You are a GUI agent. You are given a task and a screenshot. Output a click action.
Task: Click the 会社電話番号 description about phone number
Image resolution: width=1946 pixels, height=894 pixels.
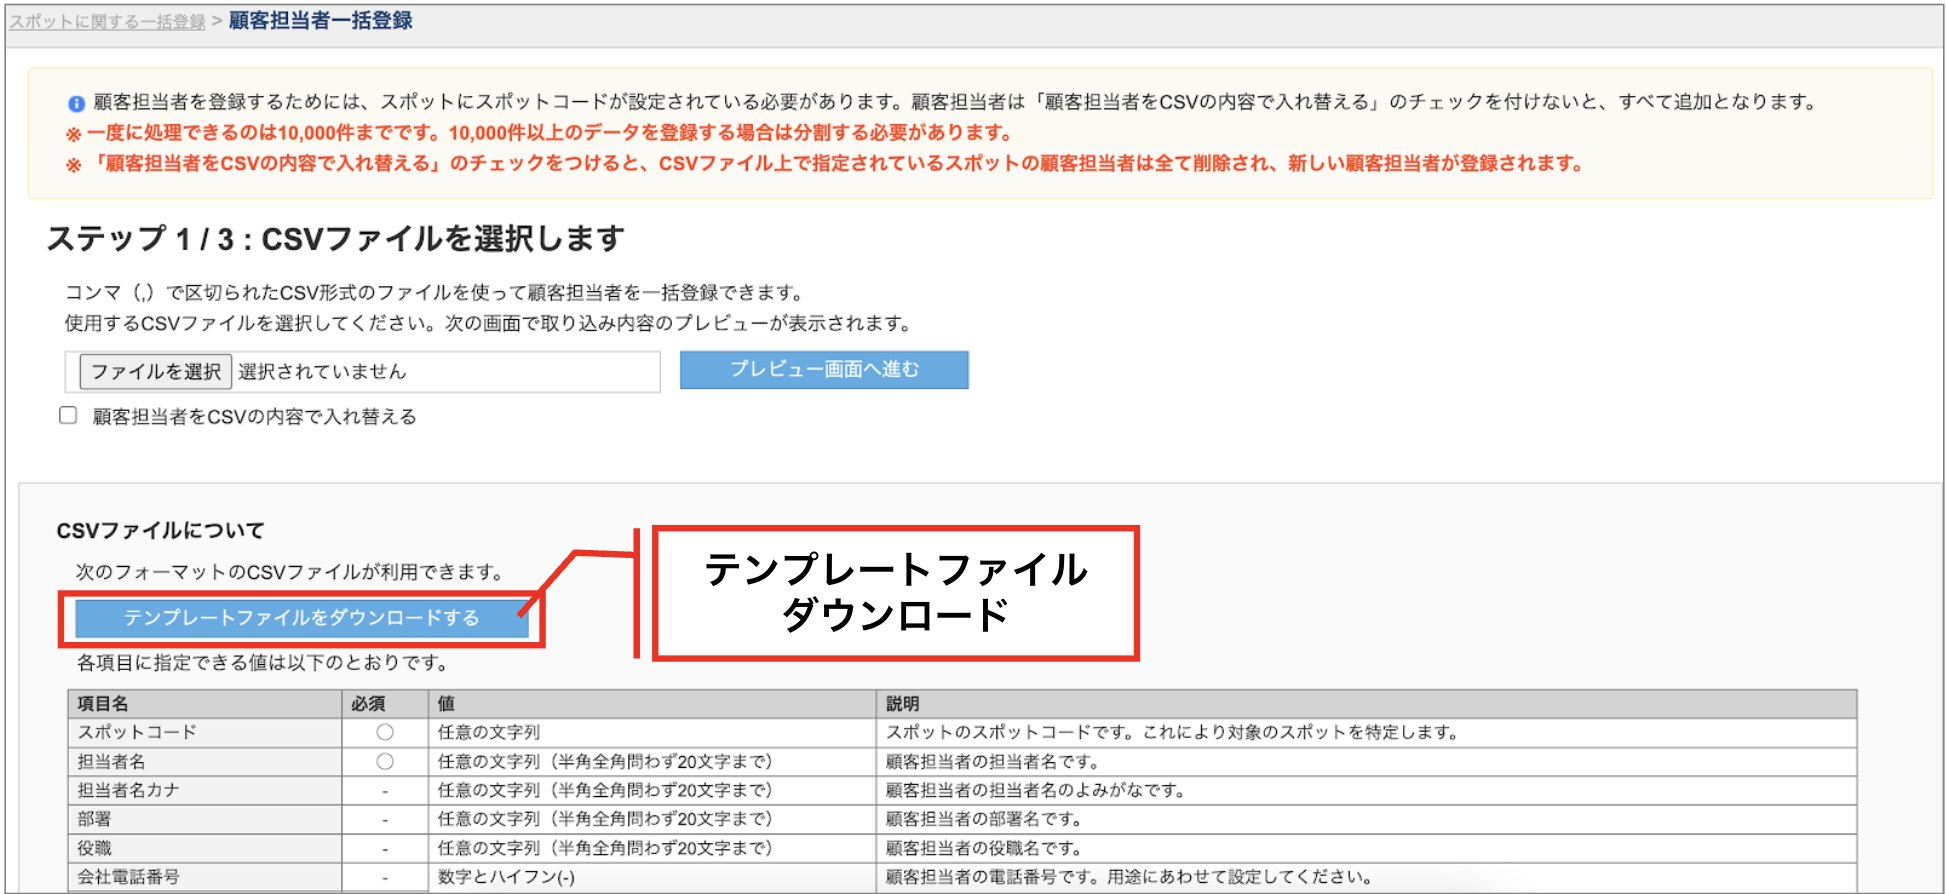(1128, 878)
